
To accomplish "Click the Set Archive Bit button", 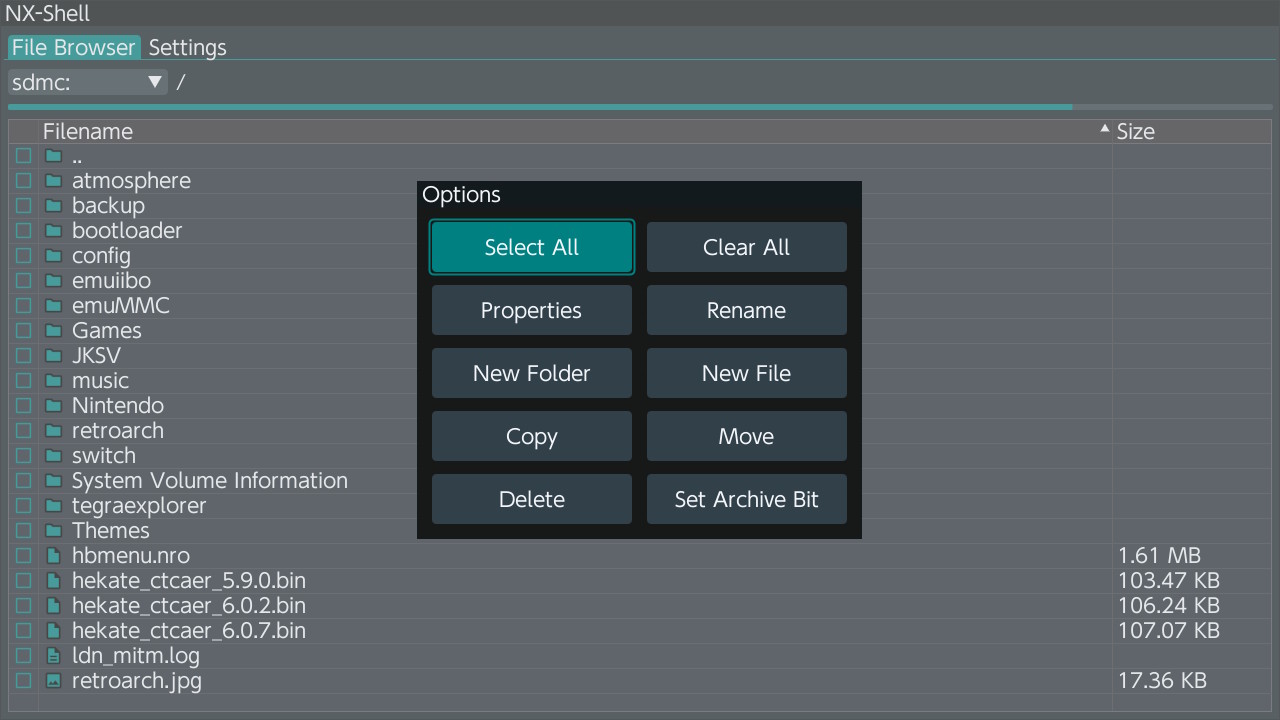I will tap(746, 499).
